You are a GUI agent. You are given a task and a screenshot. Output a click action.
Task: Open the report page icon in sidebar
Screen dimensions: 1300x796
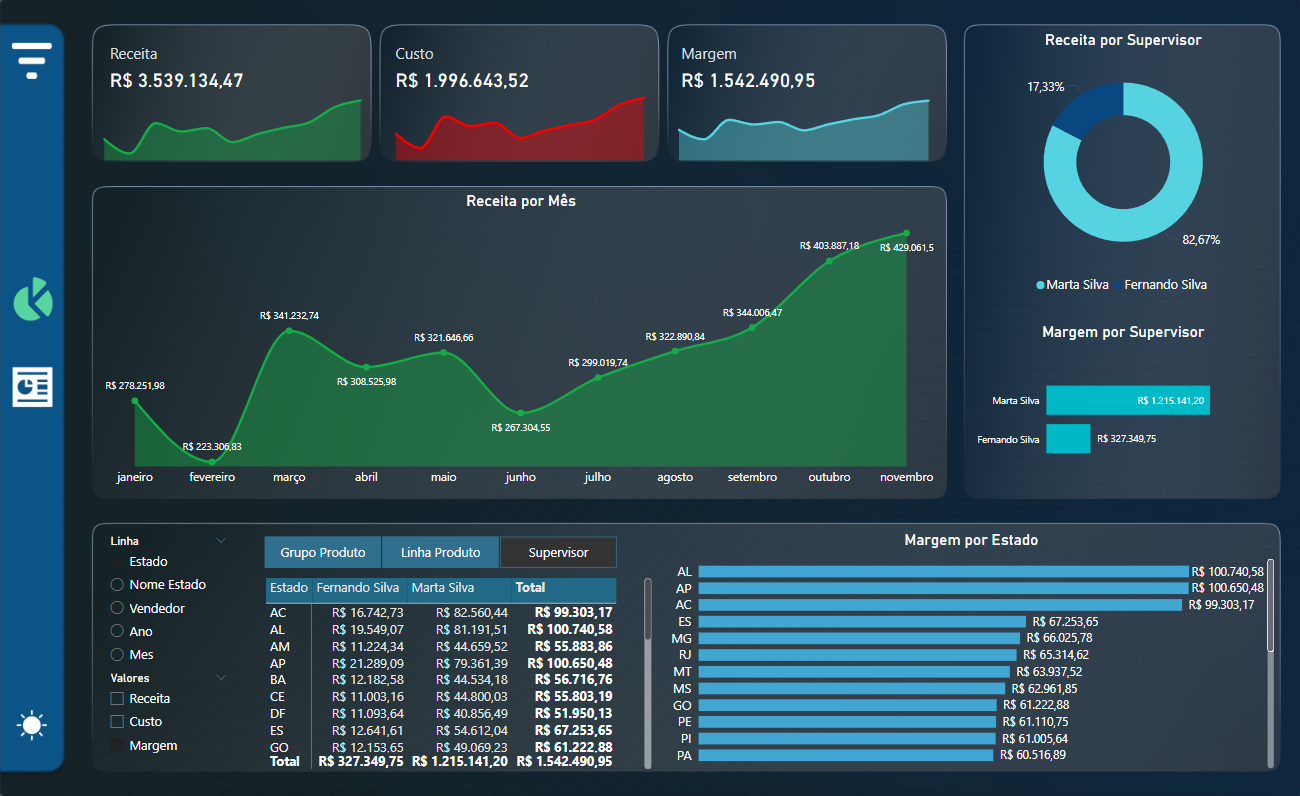[32, 387]
